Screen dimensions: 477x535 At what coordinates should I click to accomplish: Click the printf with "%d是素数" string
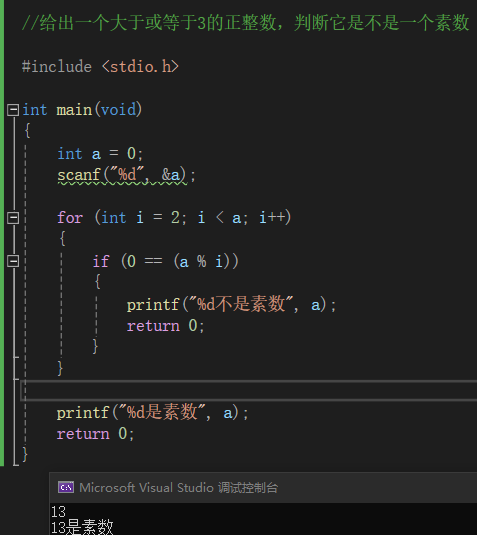[x=153, y=413]
